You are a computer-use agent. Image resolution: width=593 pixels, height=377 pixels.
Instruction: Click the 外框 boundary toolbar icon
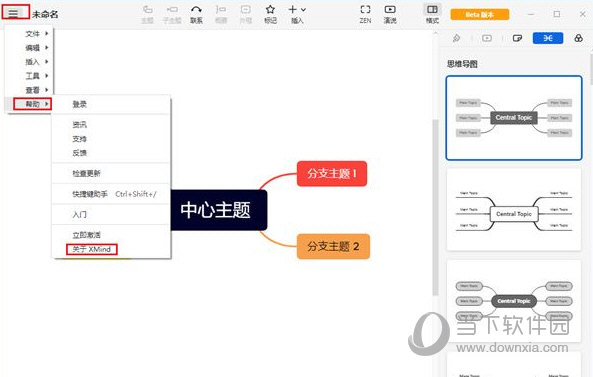click(x=245, y=14)
